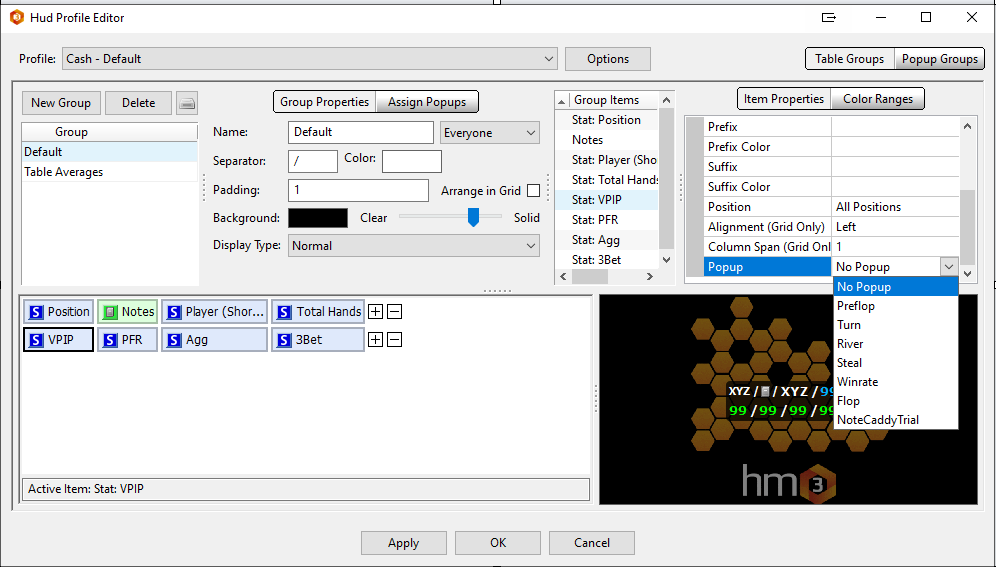996x567 pixels.
Task: Choose Flop from the popup list
Action: pyautogui.click(x=895, y=401)
